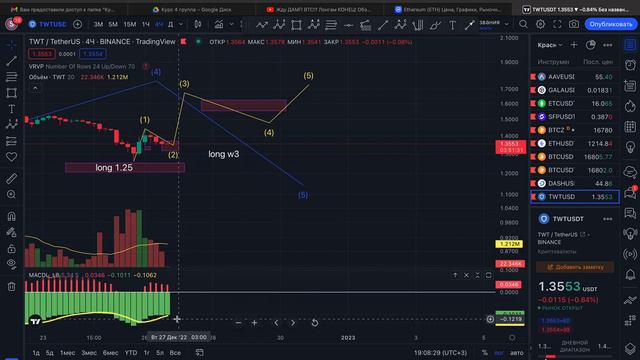Take a chart snapshot with camera icon
Screen dimensions: 640x360
pos(574,24)
